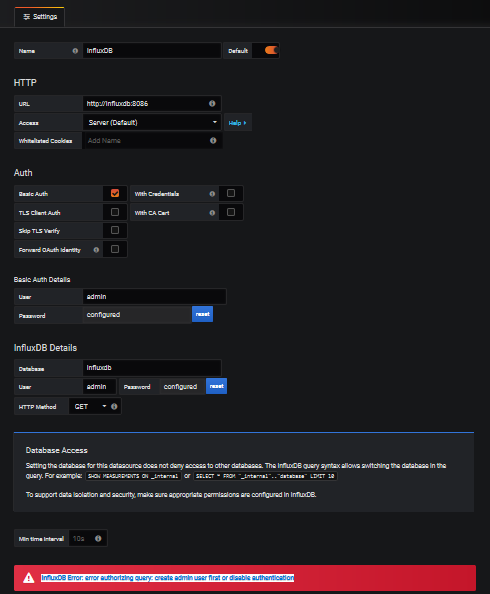Click the warning triangle icon in error banner

29,578
